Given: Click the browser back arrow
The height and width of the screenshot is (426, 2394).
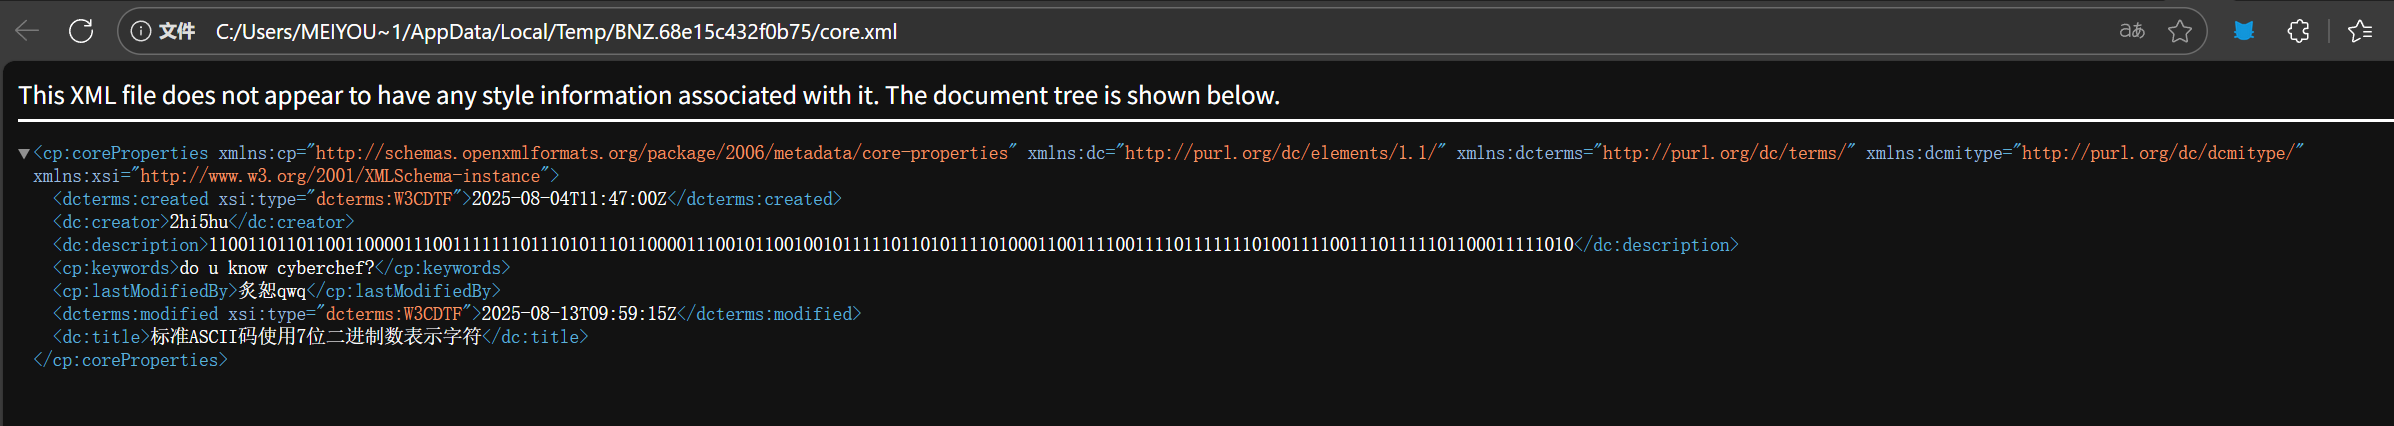Looking at the screenshot, I should click(27, 31).
